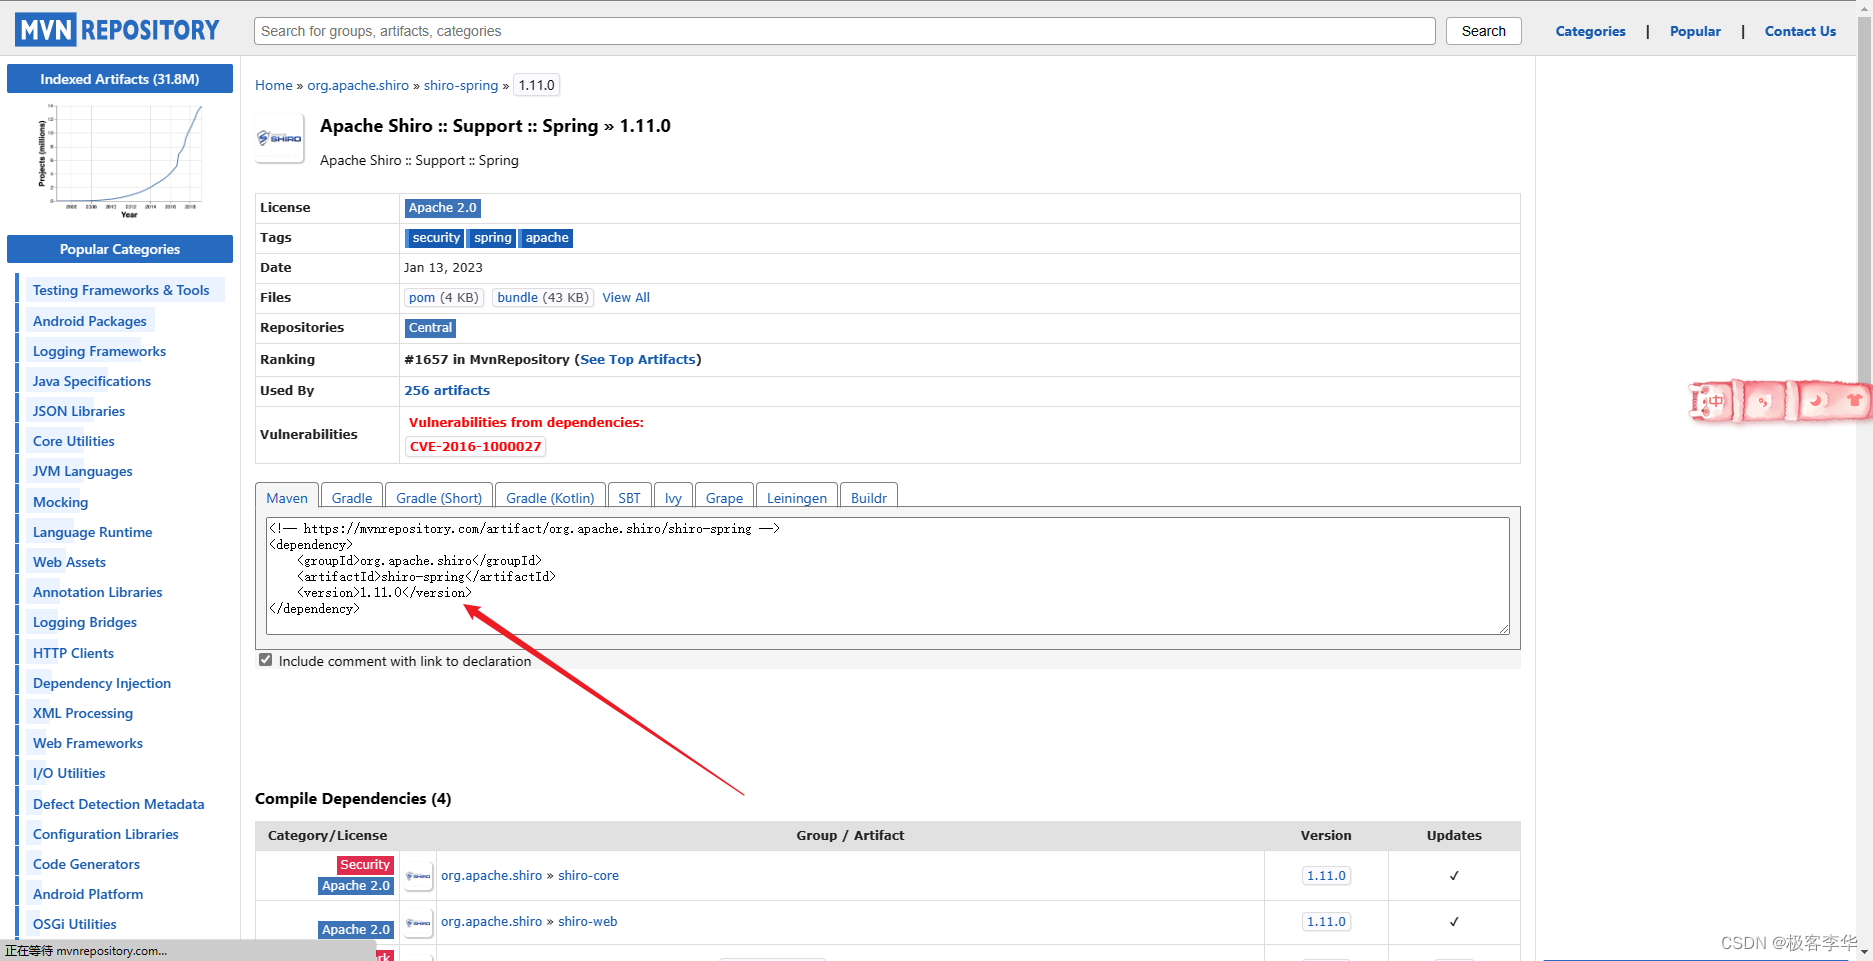Select the Grape tab
1873x961 pixels.
click(724, 498)
